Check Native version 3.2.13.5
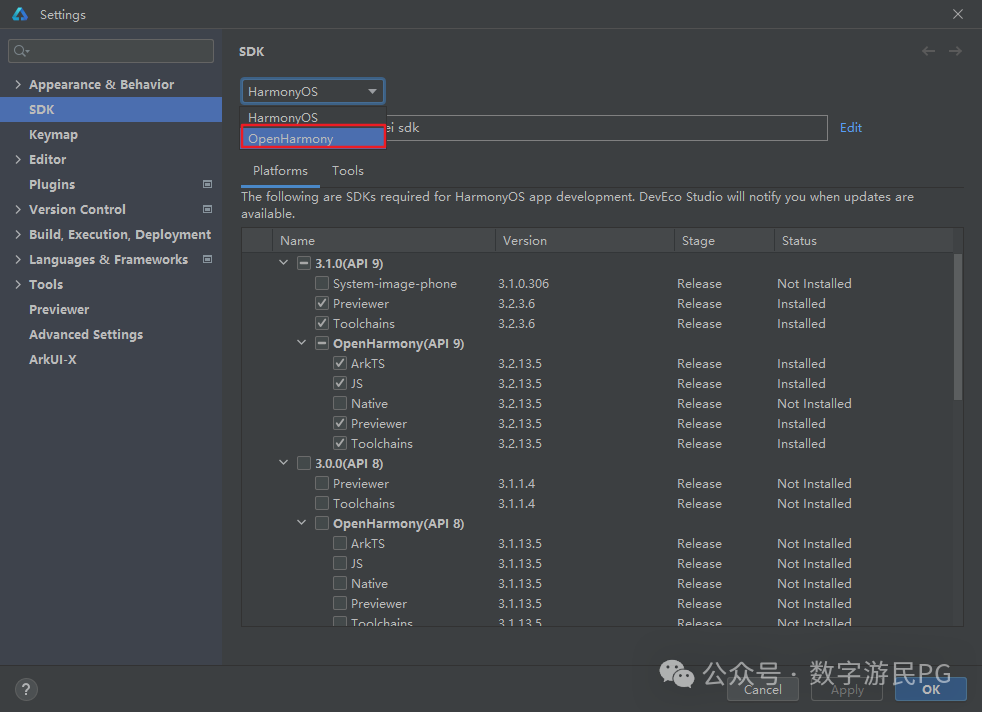The height and width of the screenshot is (712, 982). [340, 403]
